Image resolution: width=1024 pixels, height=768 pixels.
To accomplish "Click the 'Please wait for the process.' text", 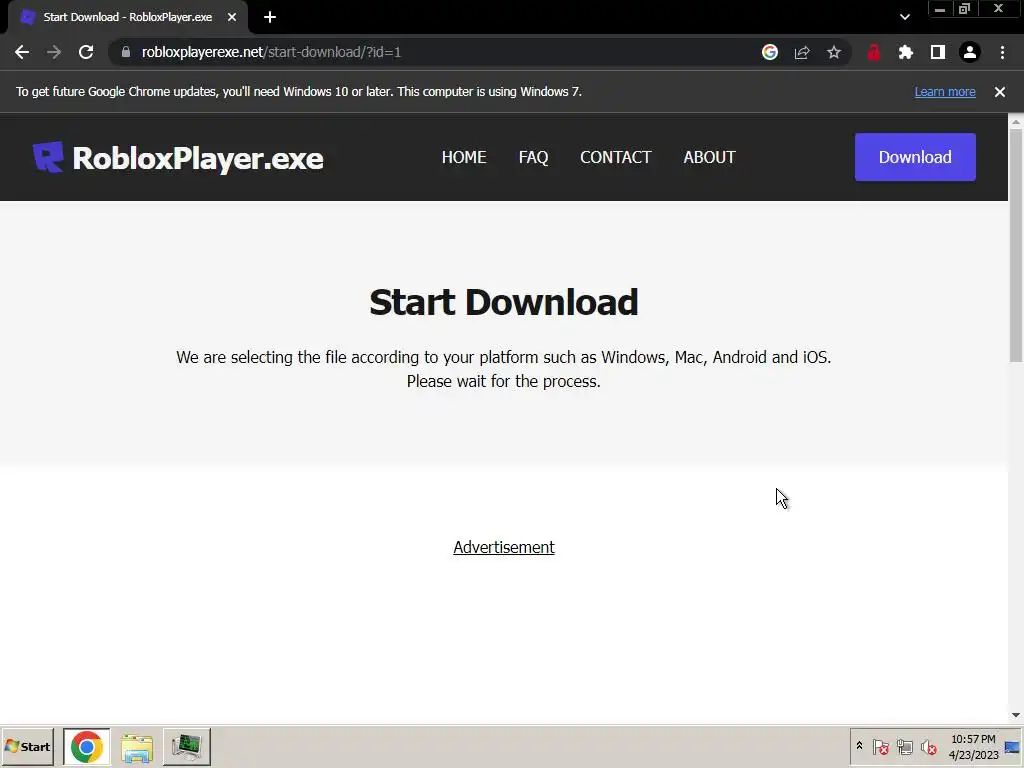I will (x=504, y=381).
